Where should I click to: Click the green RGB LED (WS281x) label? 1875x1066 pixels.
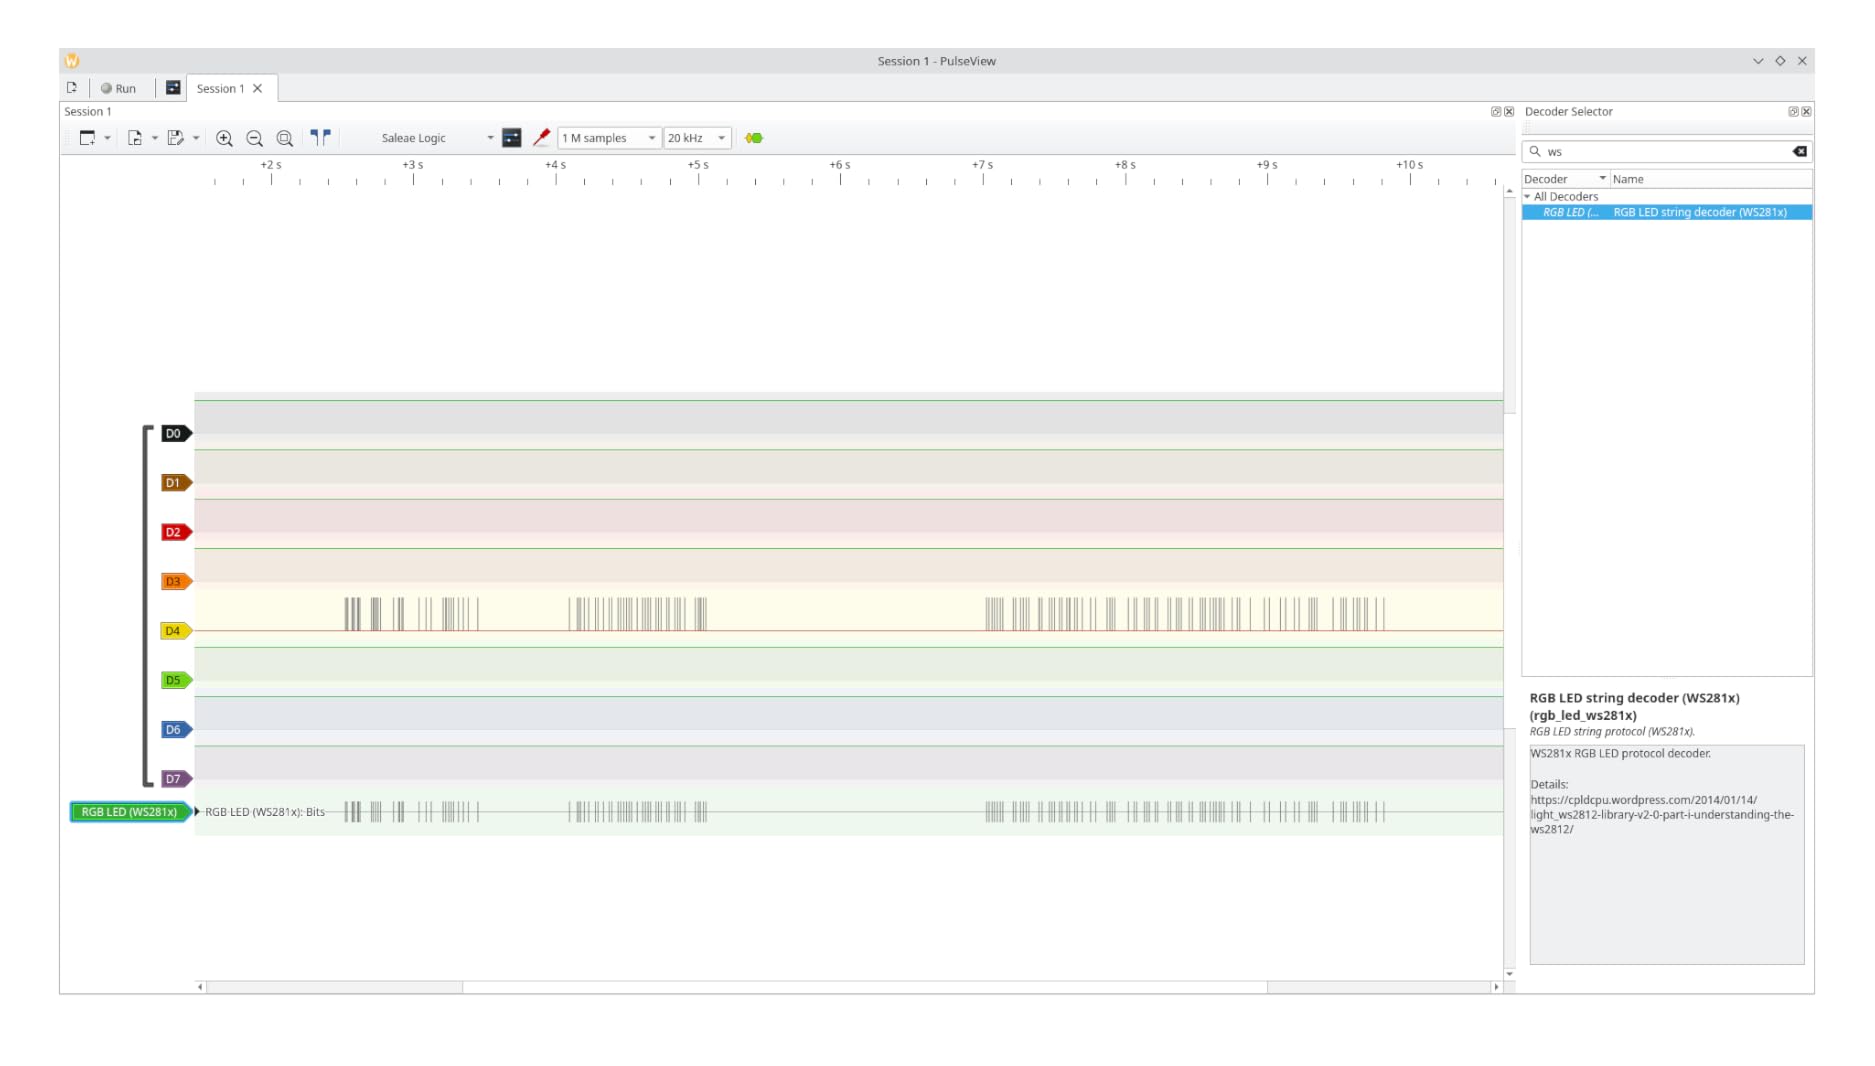tap(129, 812)
